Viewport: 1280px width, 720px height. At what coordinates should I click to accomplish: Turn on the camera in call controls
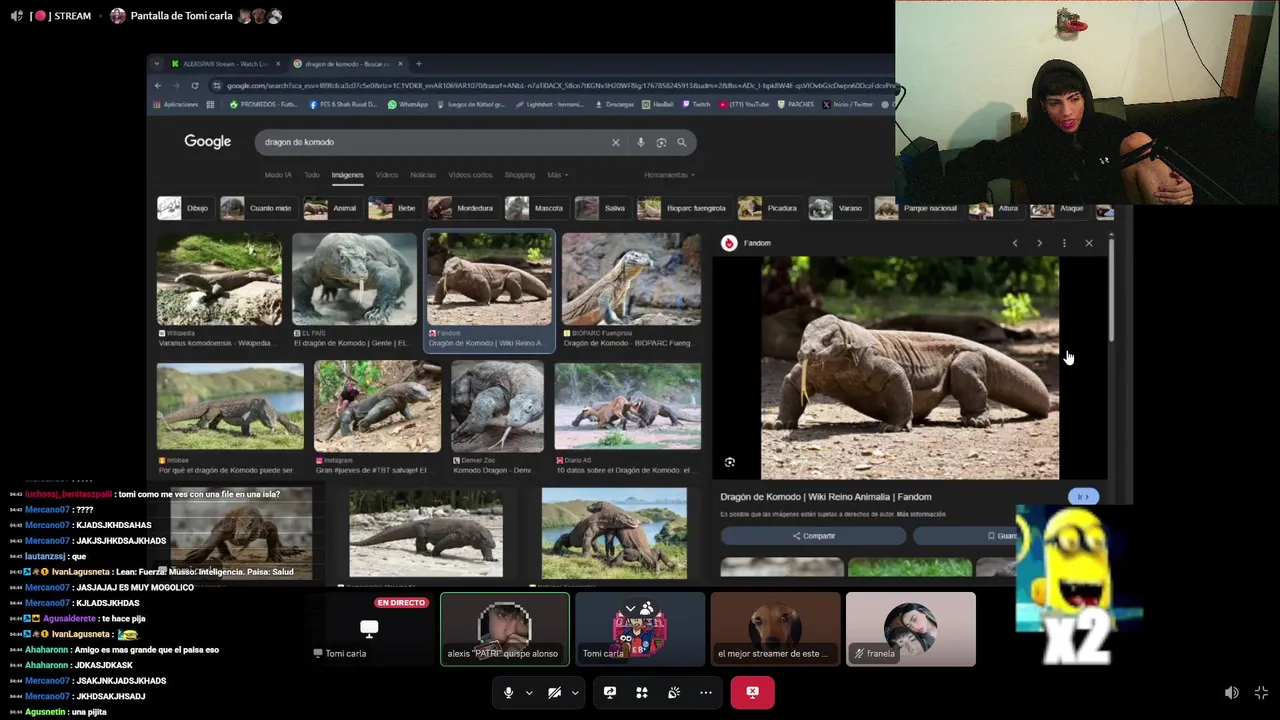[554, 692]
